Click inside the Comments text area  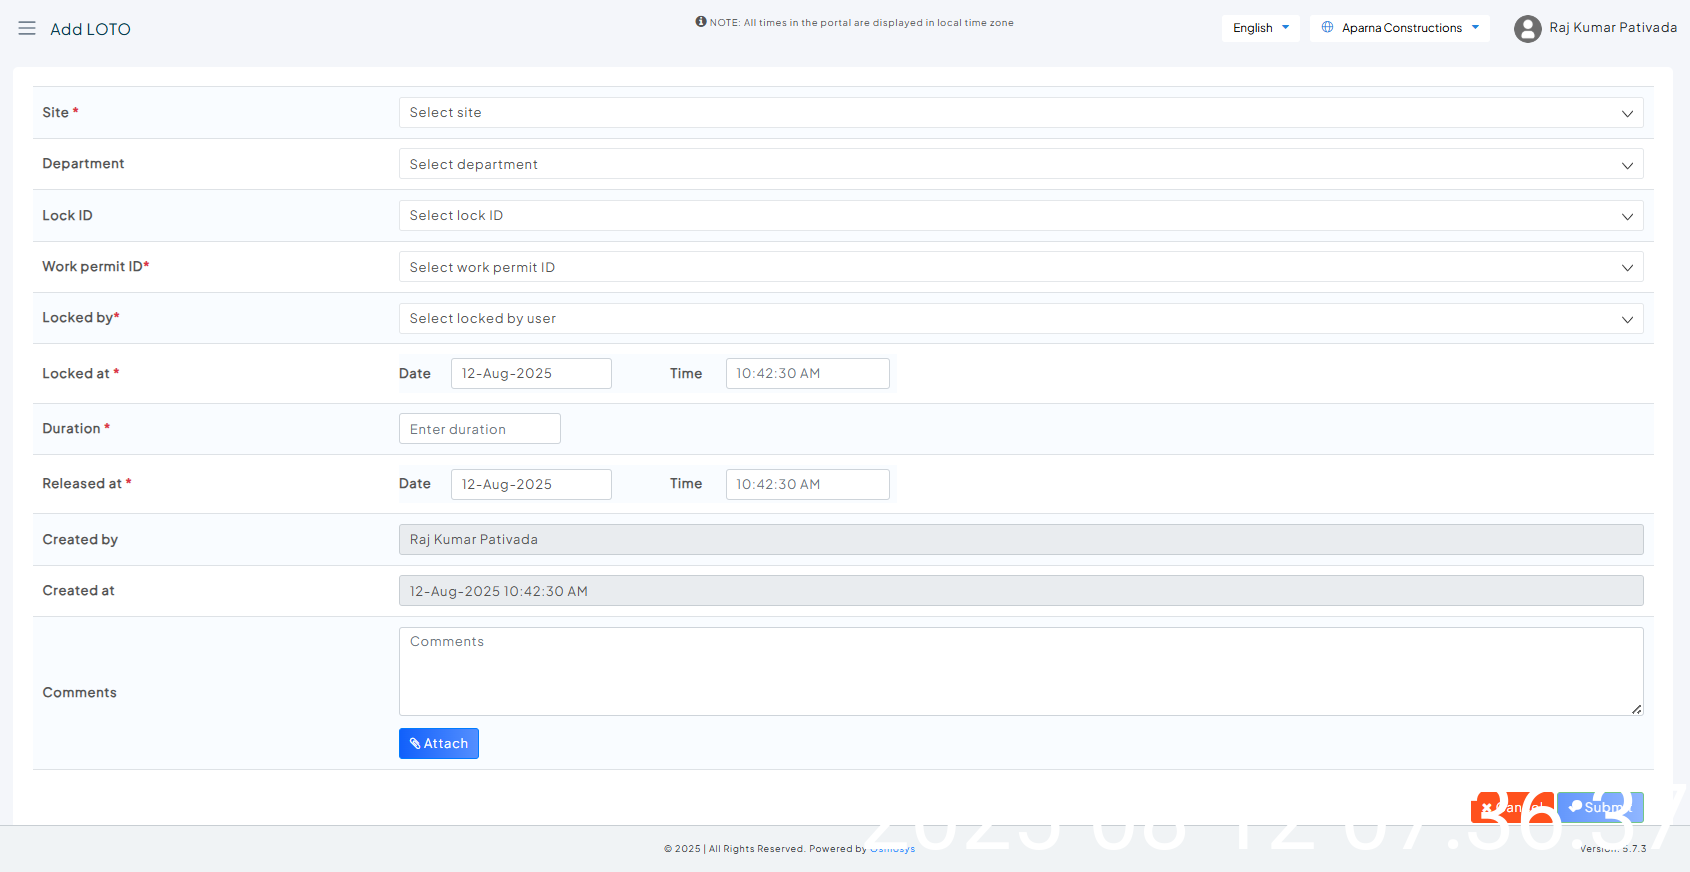1020,671
